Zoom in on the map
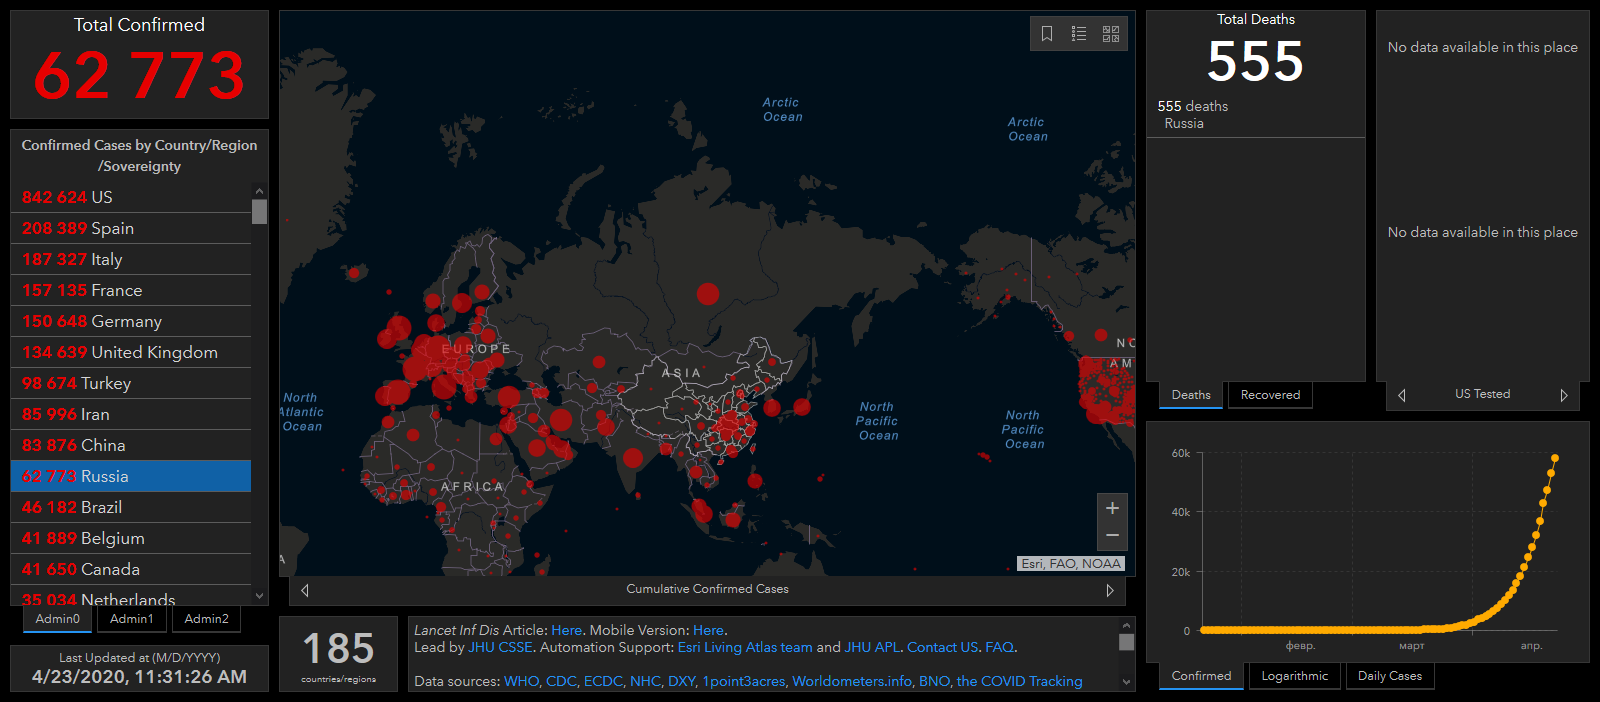Viewport: 1600px width, 702px height. tap(1112, 508)
